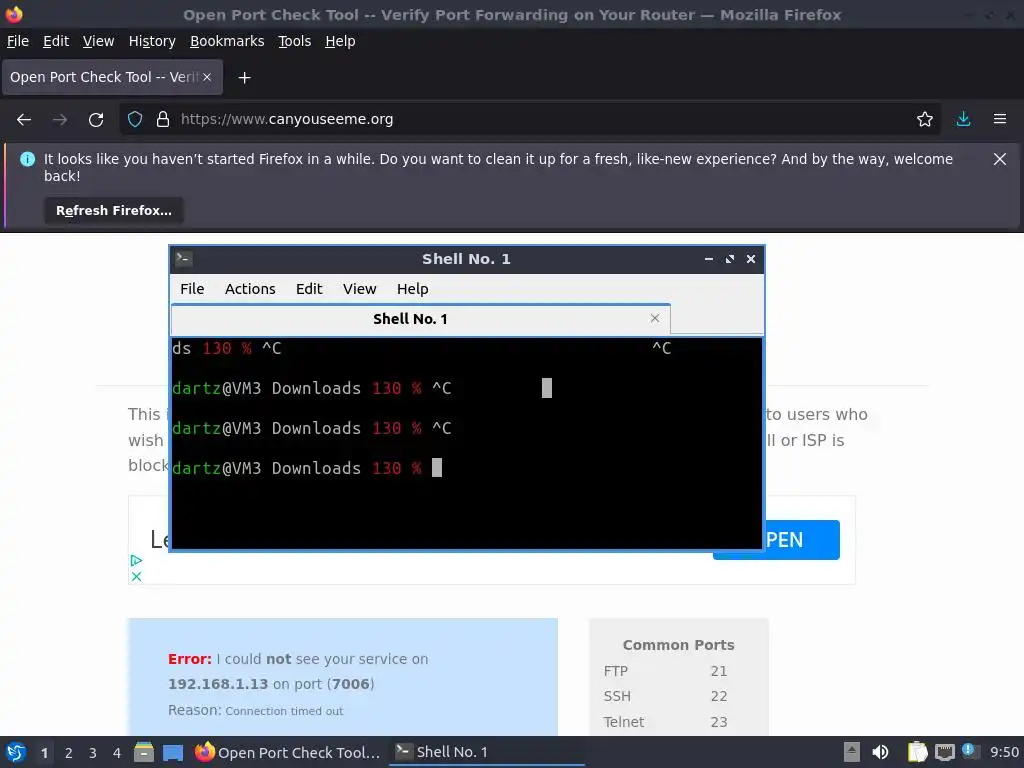Switch to workspace 3

93,753
